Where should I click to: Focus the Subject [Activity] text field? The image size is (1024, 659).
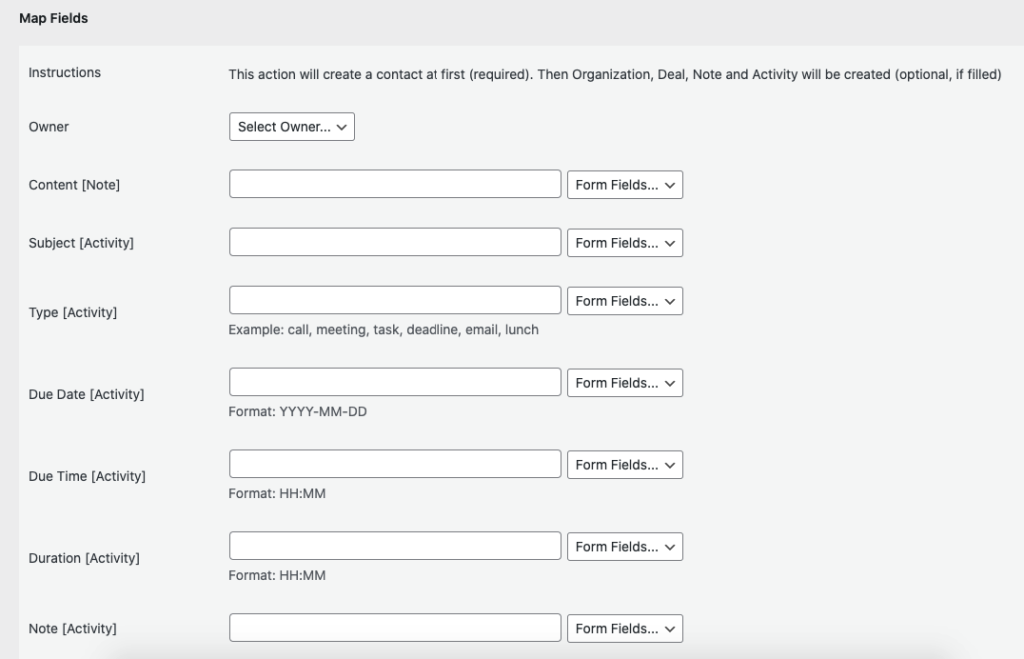[x=394, y=242]
